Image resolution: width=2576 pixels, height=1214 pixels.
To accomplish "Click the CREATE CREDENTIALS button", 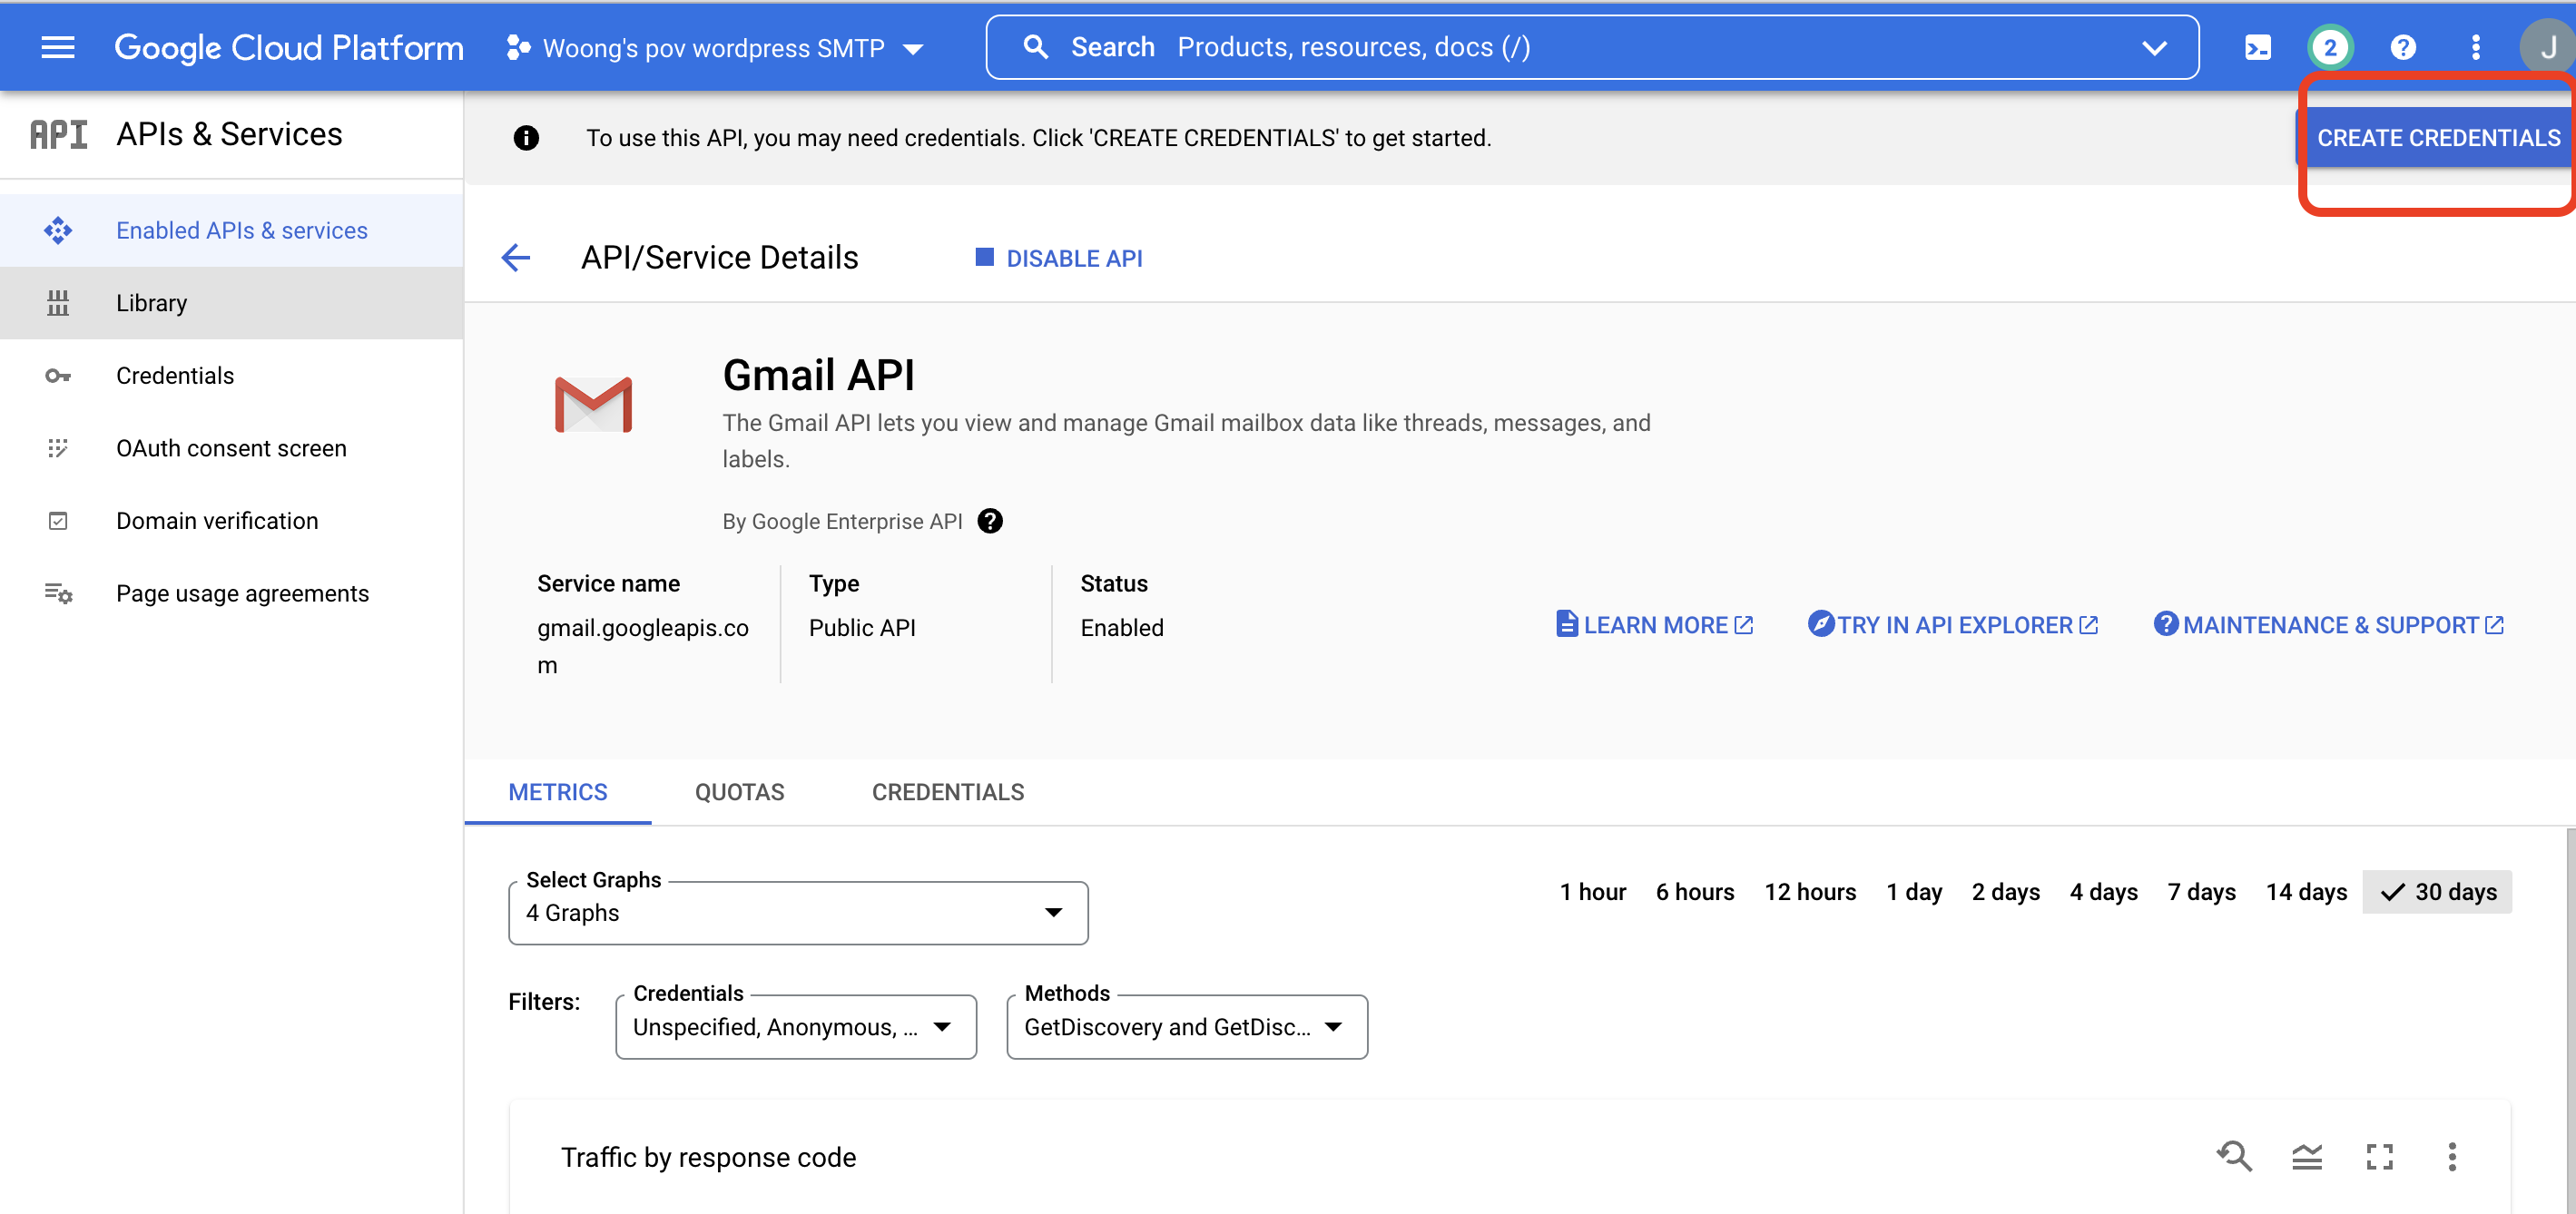I will [2437, 138].
